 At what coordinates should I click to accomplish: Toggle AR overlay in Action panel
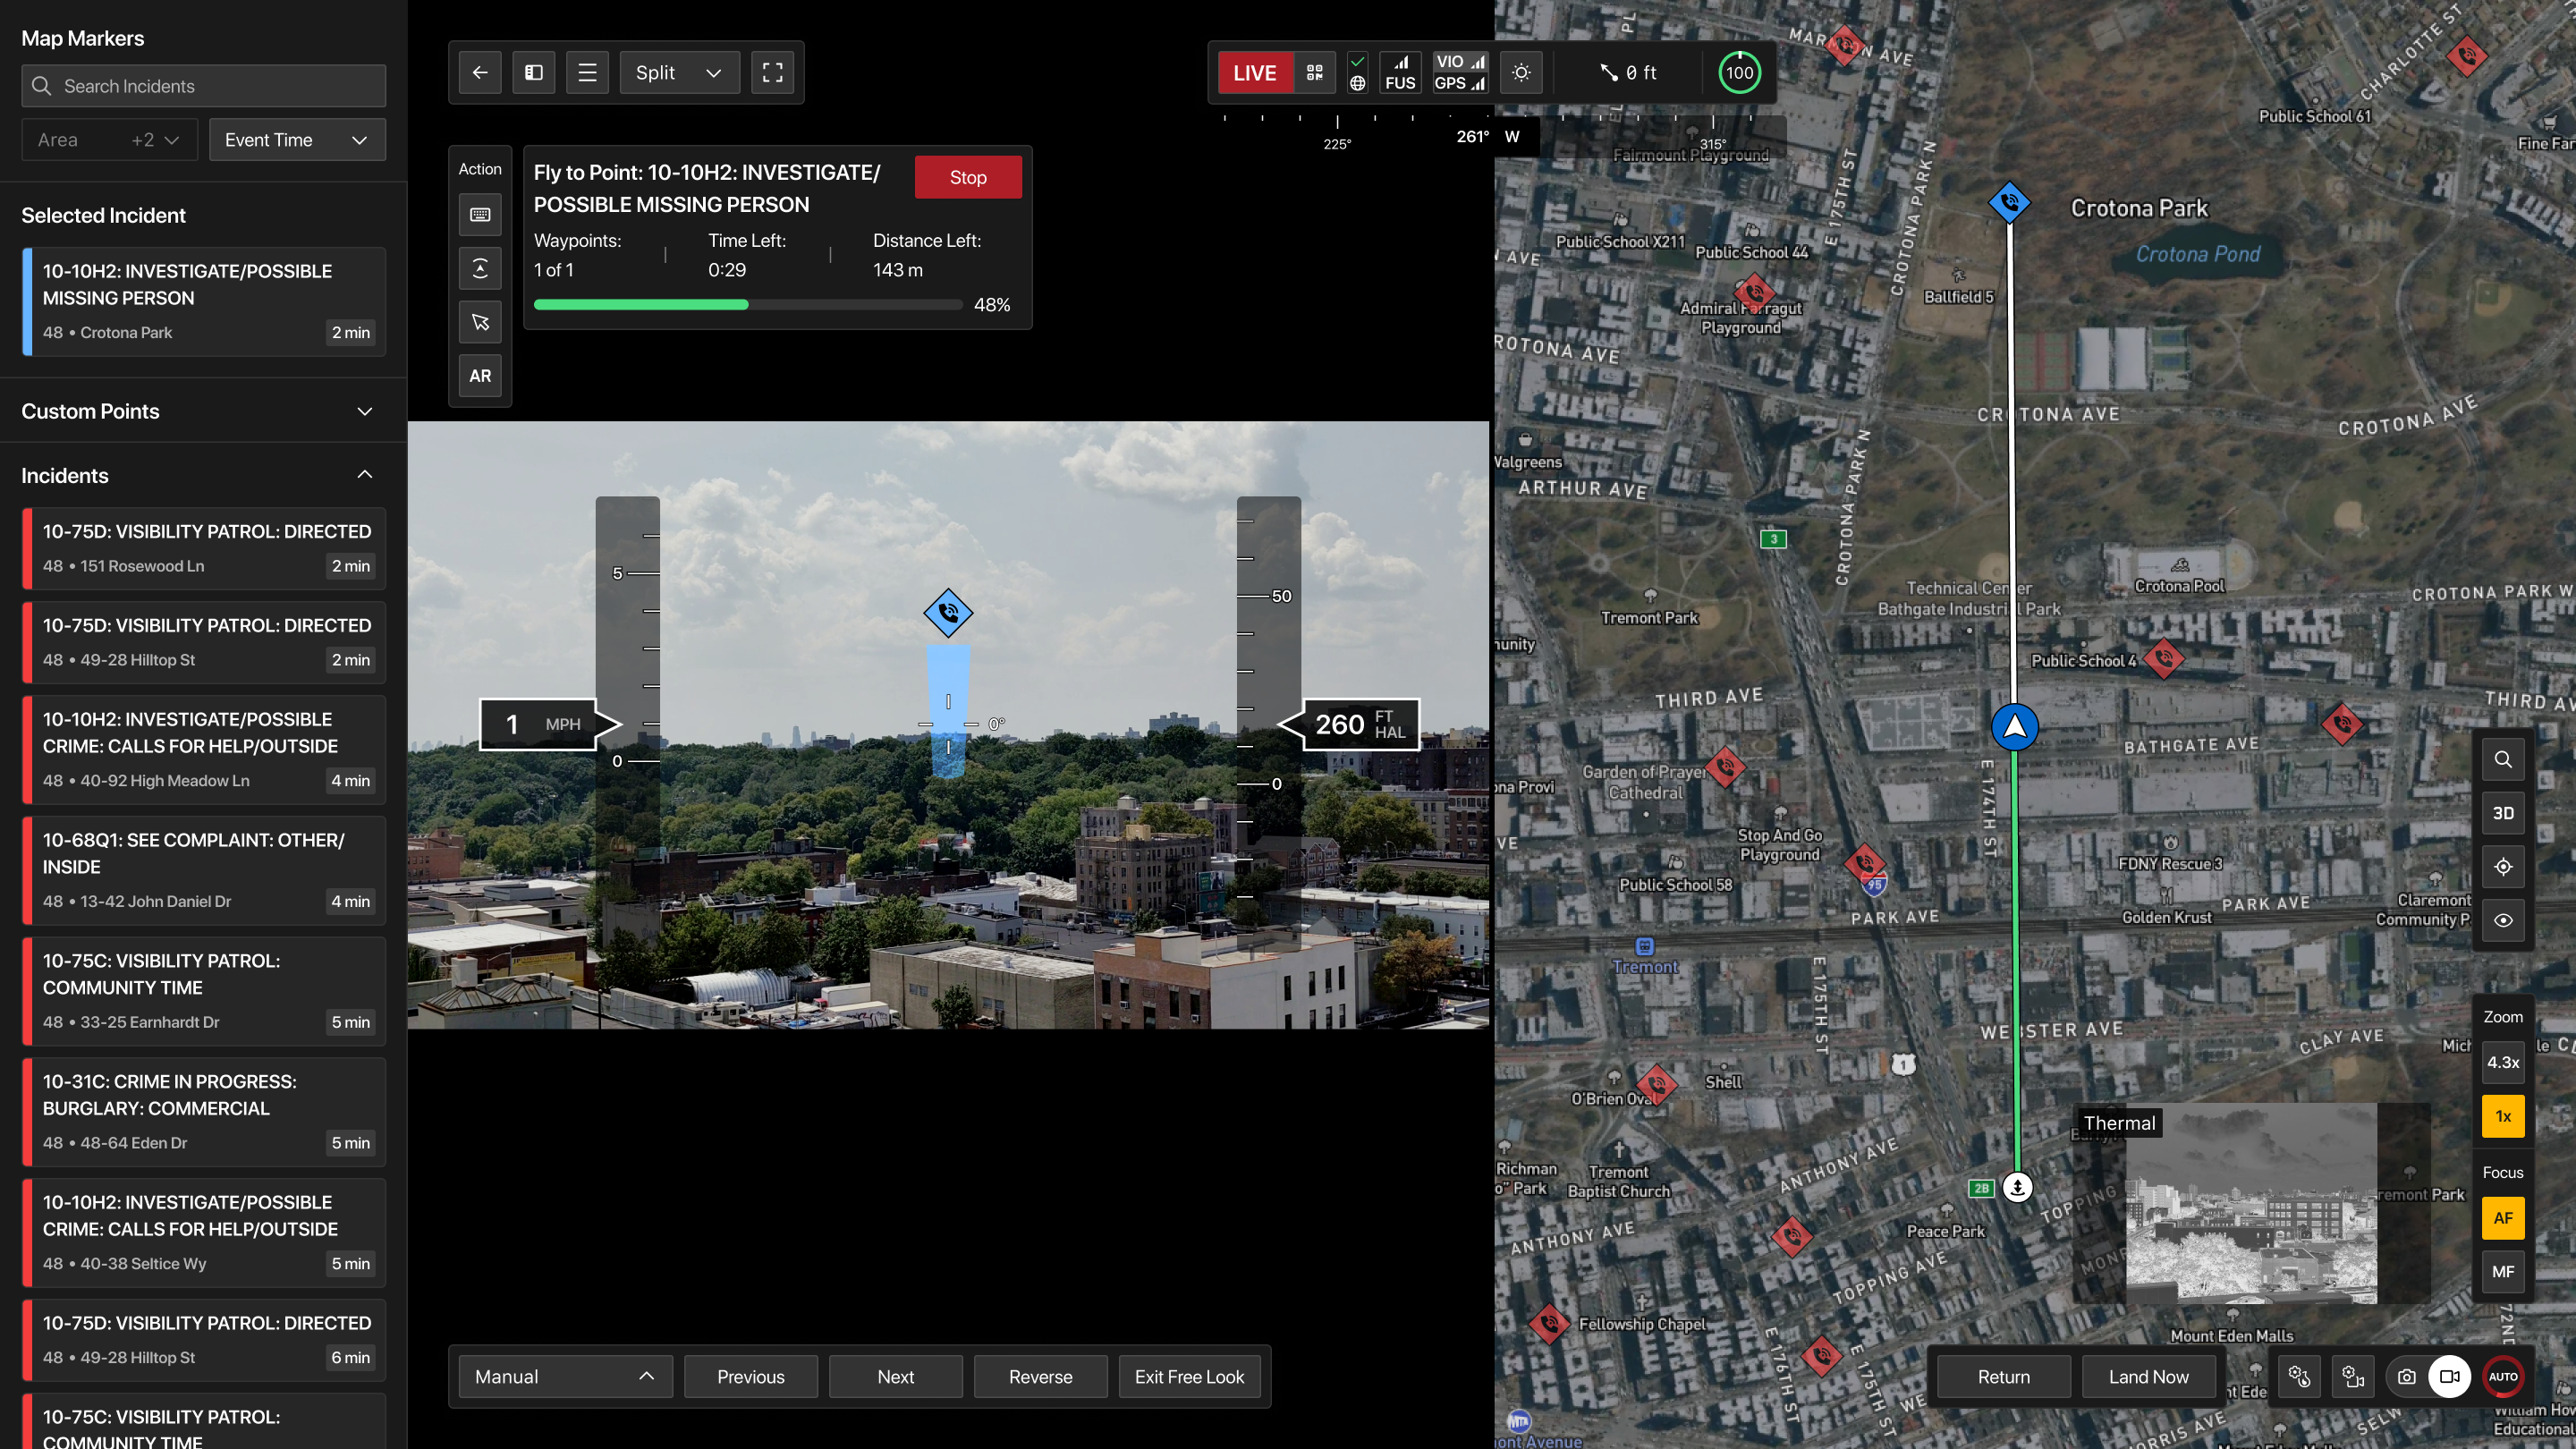point(480,376)
